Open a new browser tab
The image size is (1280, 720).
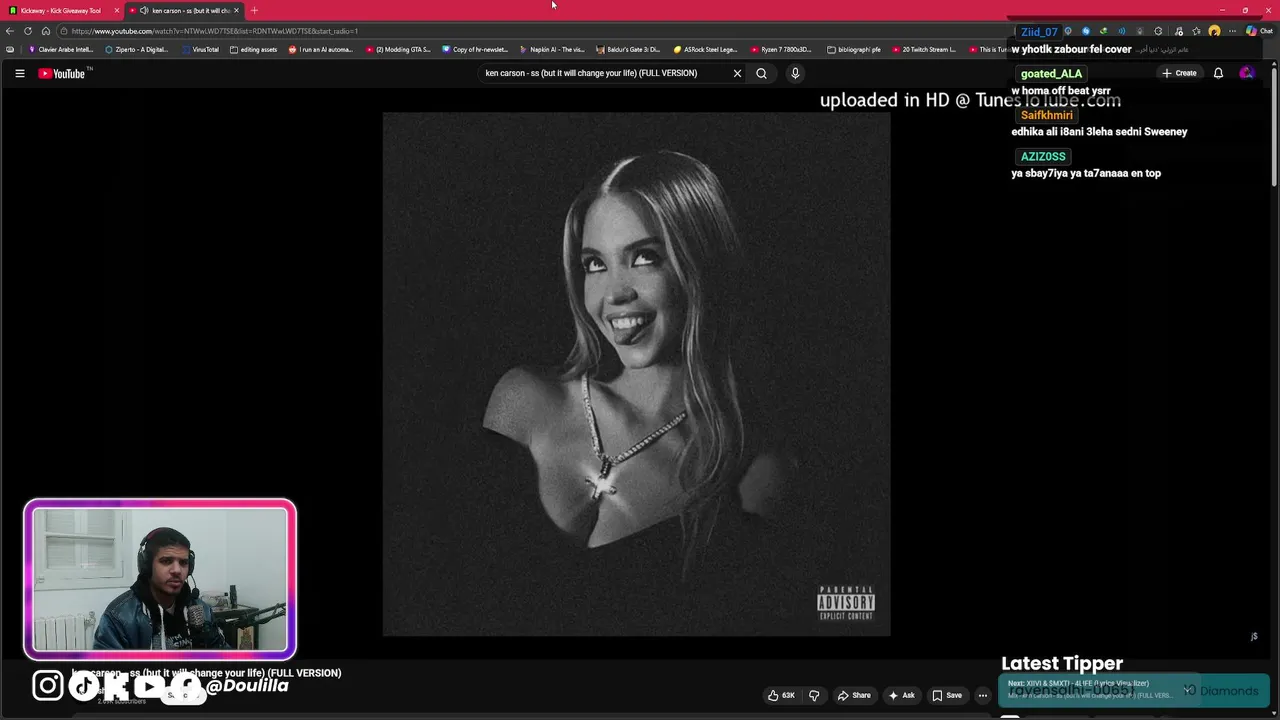coord(254,10)
